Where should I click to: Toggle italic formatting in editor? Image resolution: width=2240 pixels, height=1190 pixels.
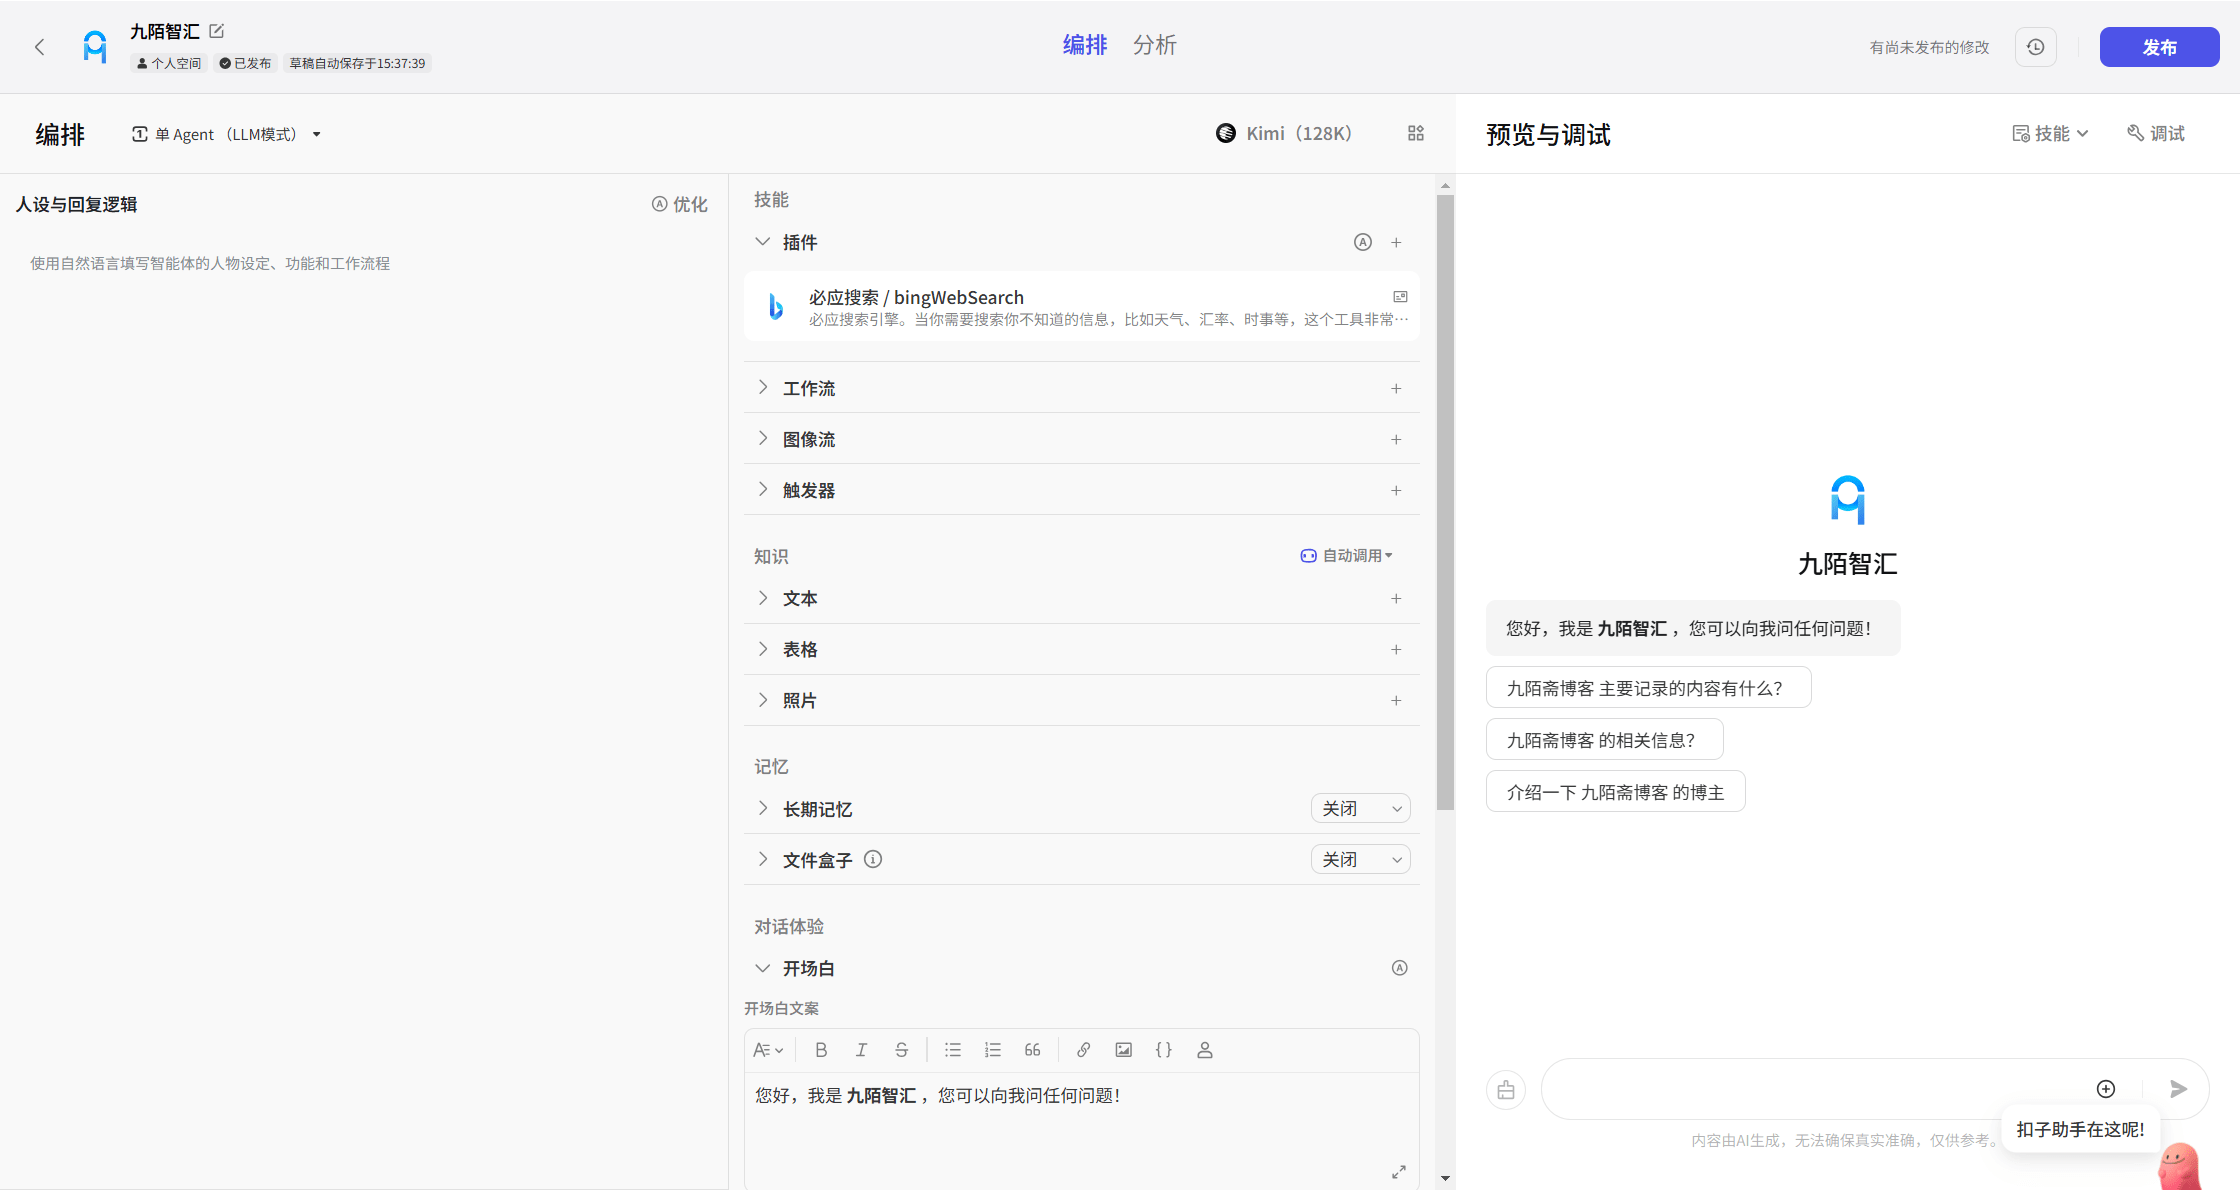point(861,1050)
